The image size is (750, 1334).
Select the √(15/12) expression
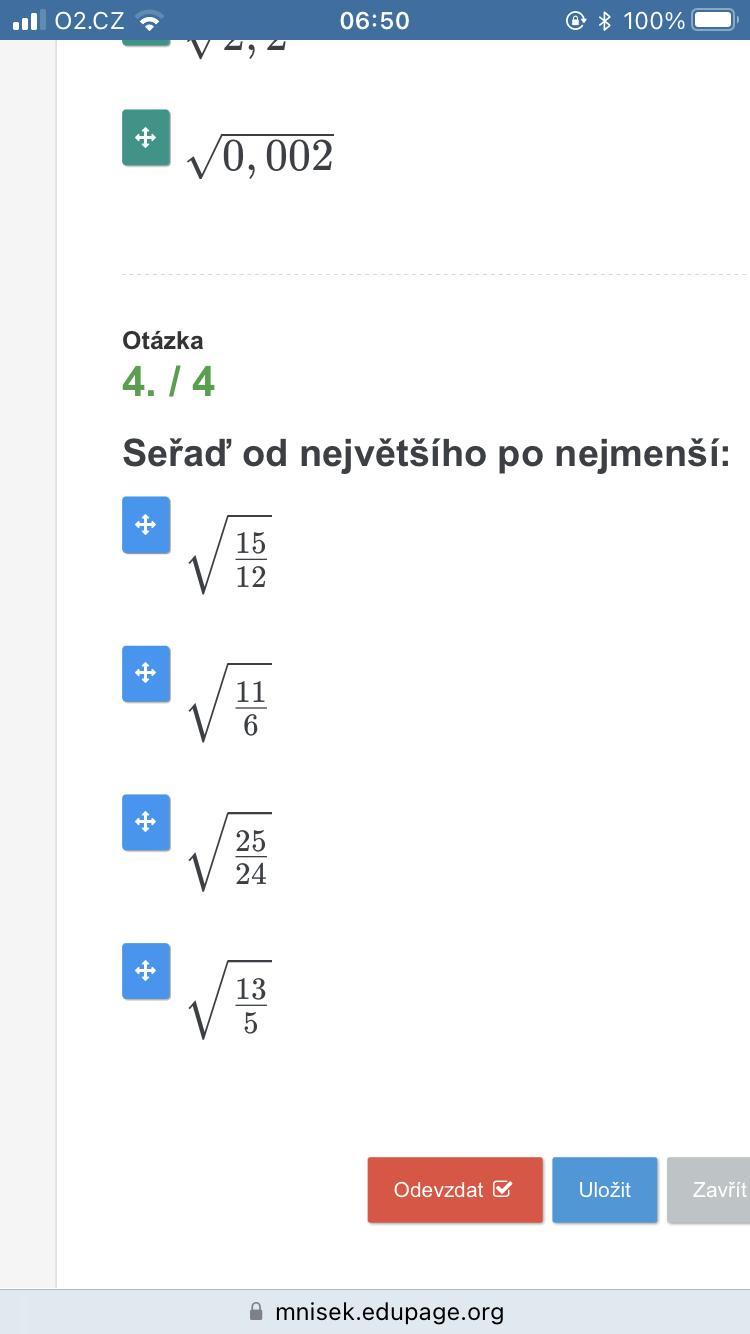(x=230, y=555)
